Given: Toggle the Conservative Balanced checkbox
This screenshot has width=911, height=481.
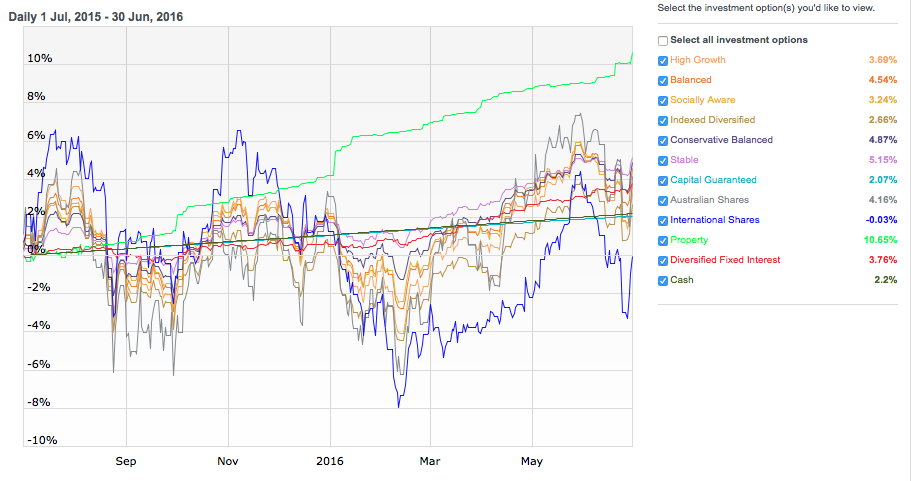Looking at the screenshot, I should click(x=663, y=141).
